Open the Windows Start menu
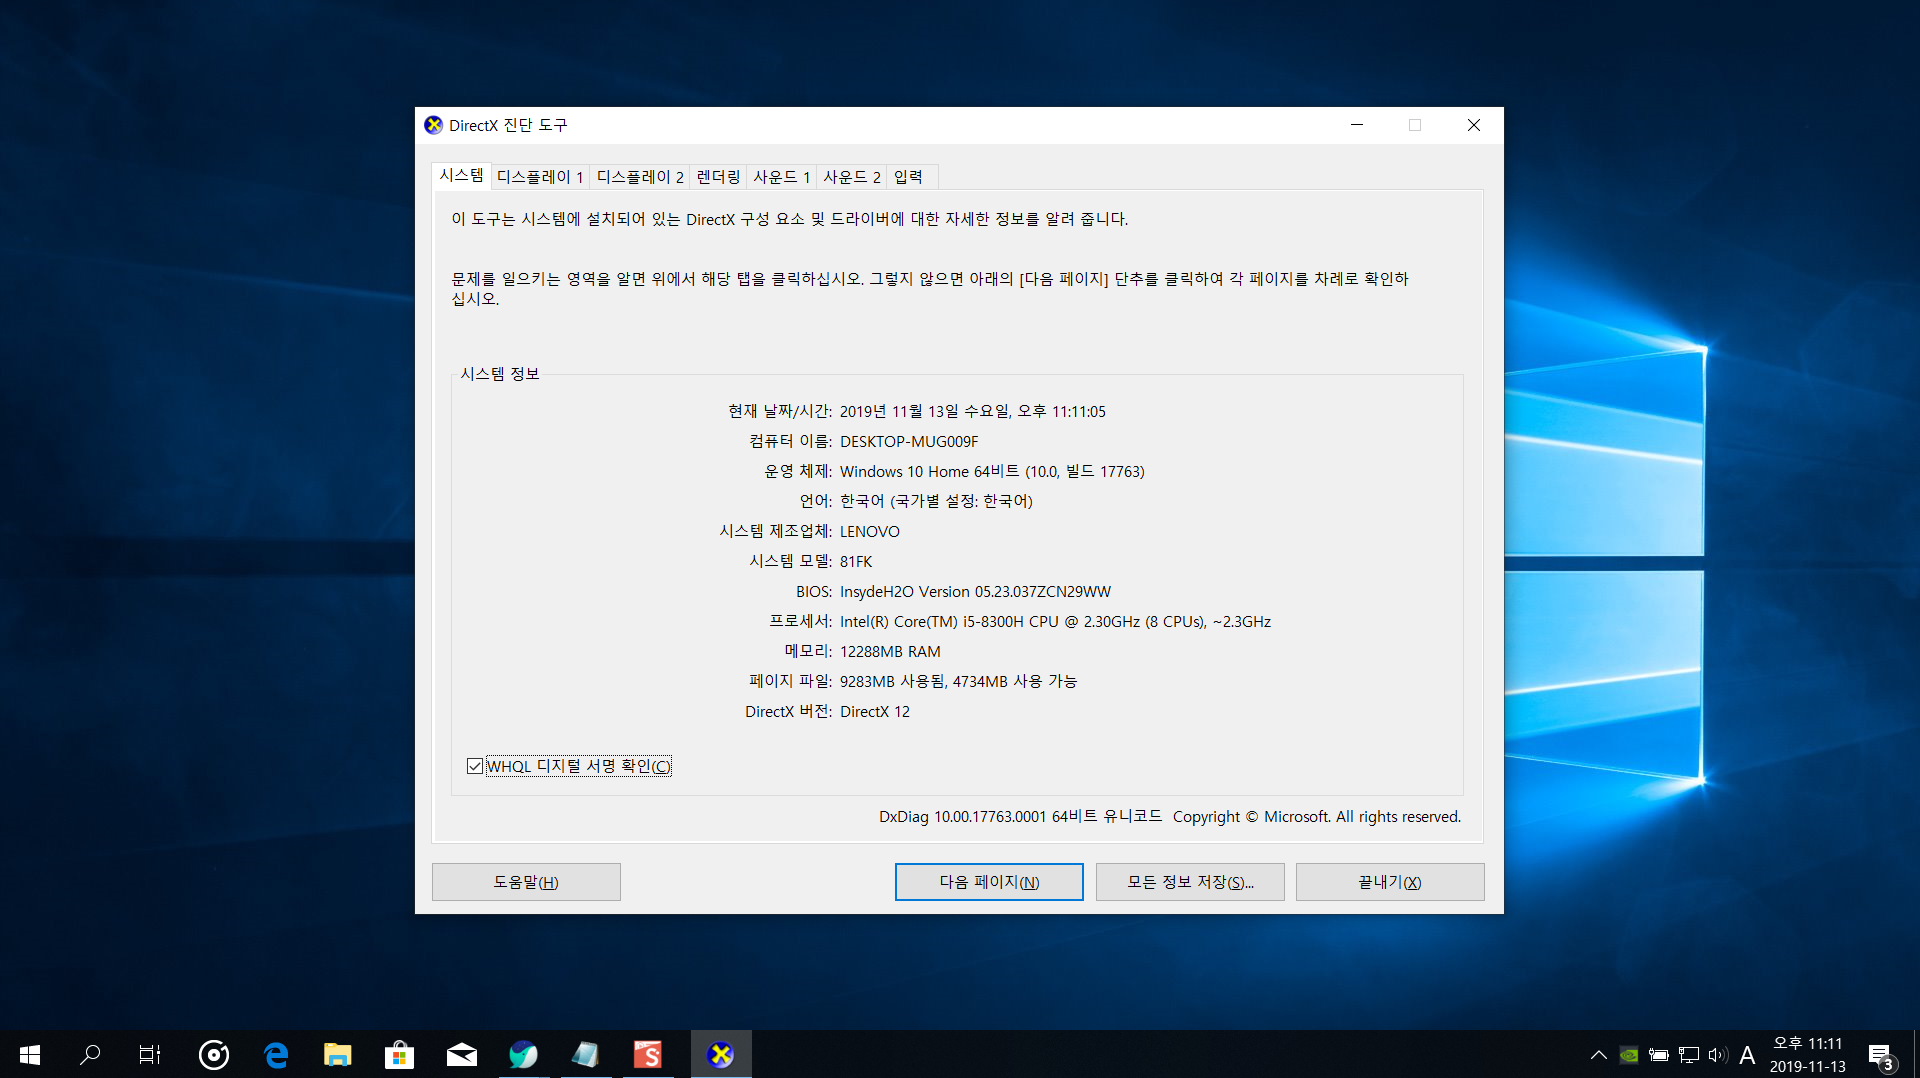 [x=30, y=1054]
